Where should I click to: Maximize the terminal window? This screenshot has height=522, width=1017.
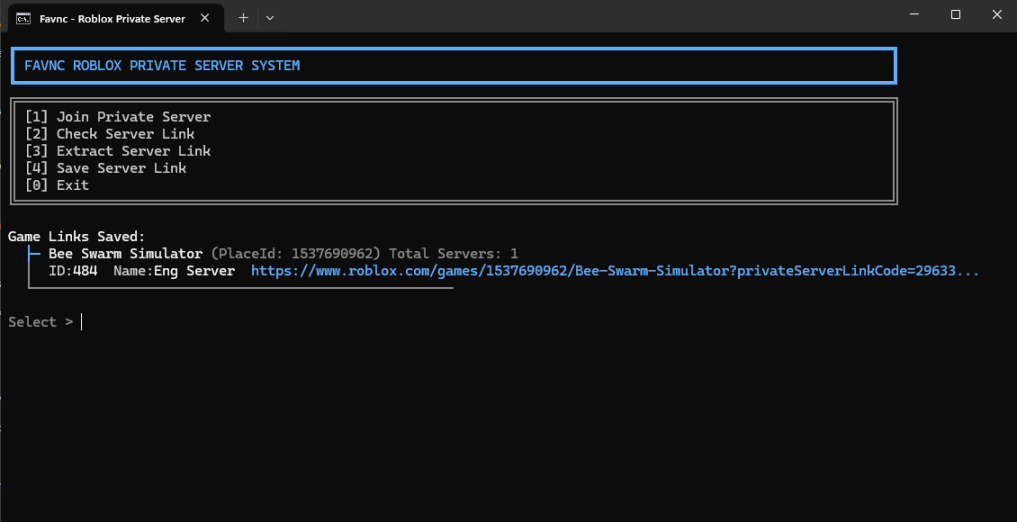pos(955,15)
